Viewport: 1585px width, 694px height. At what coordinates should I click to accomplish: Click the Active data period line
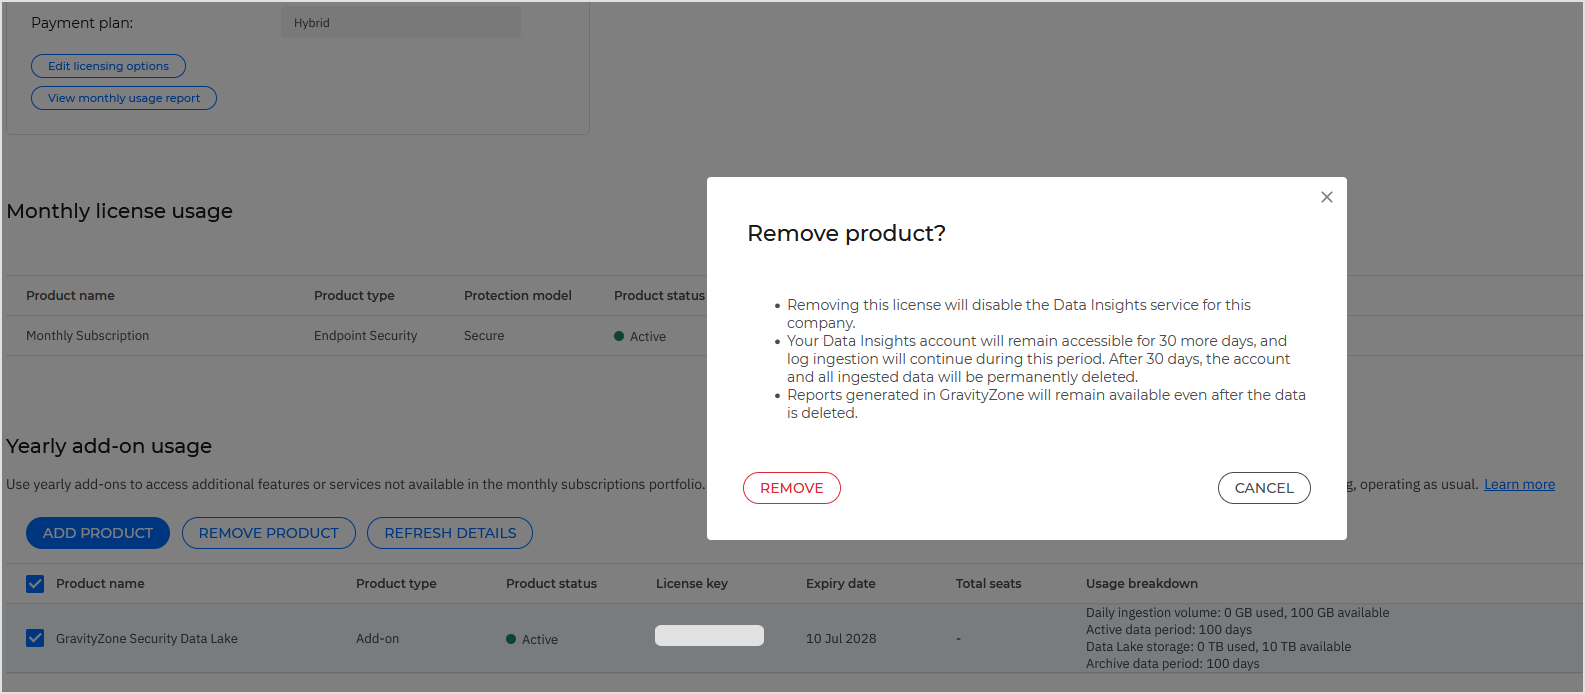(1169, 630)
